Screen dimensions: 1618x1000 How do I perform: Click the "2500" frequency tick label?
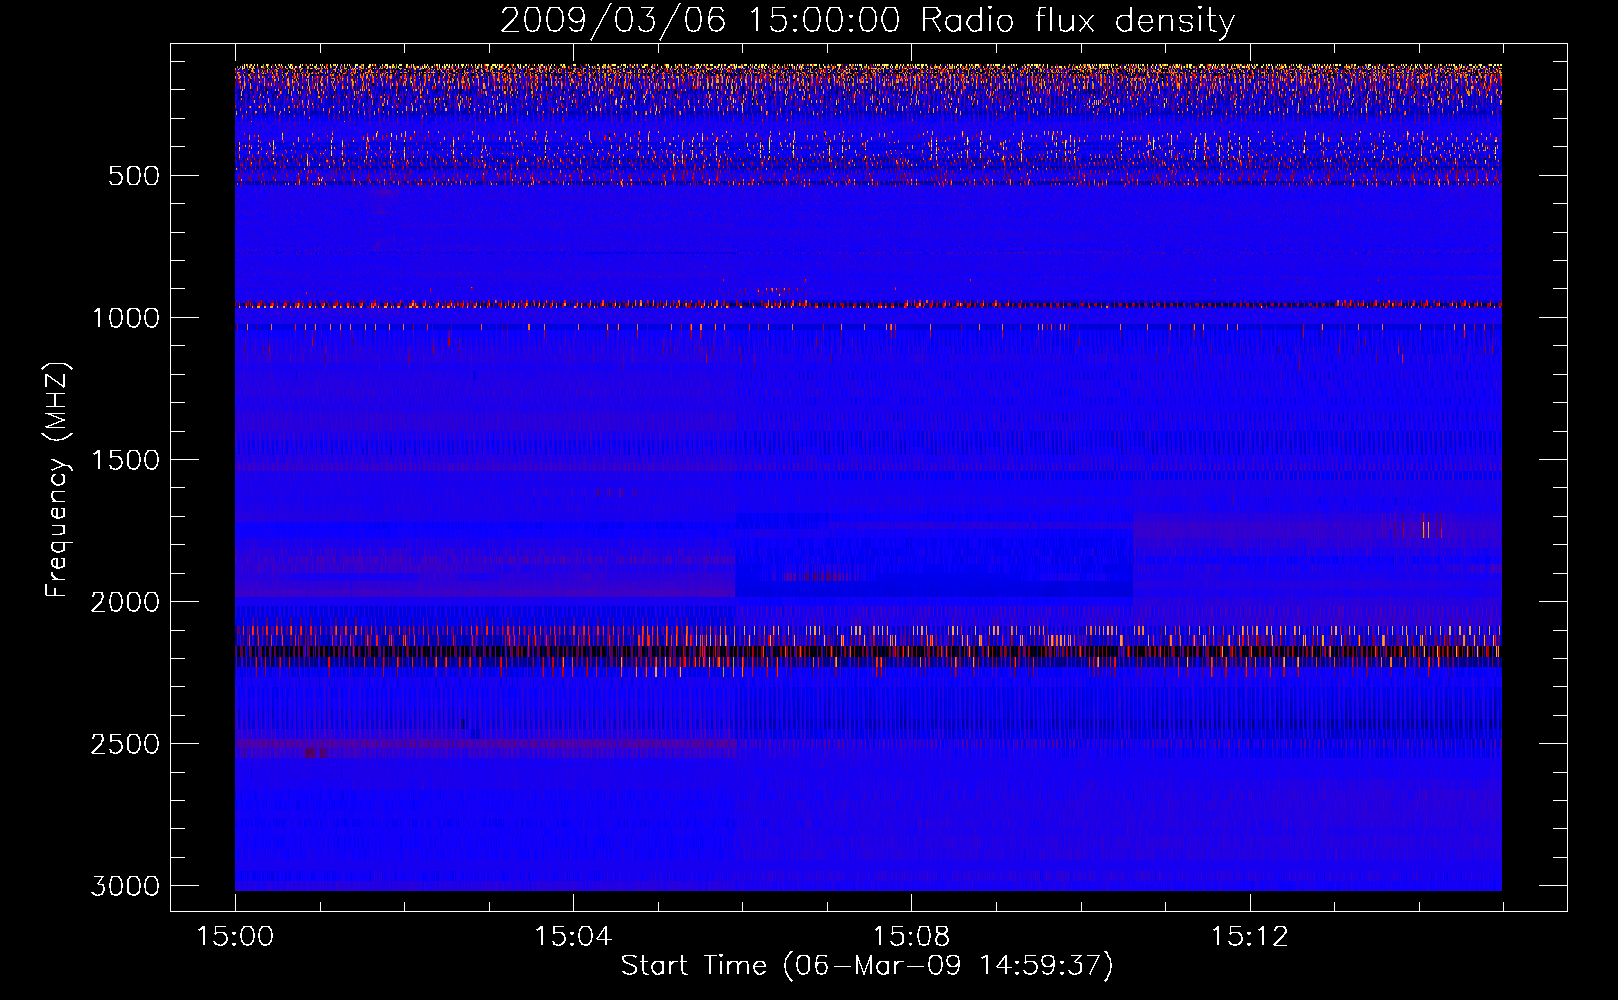click(125, 744)
